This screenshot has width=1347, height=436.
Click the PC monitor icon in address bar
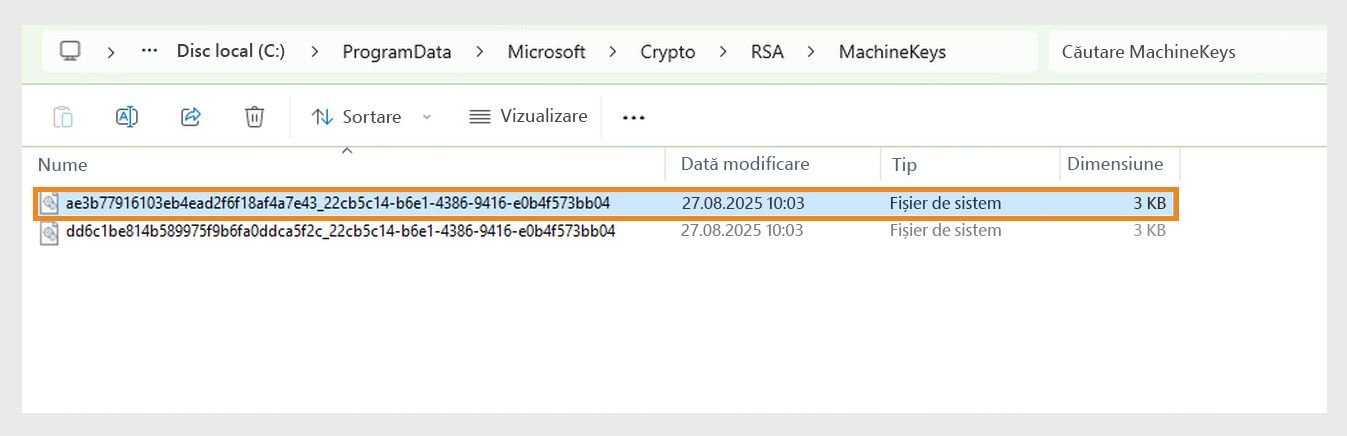pos(69,51)
